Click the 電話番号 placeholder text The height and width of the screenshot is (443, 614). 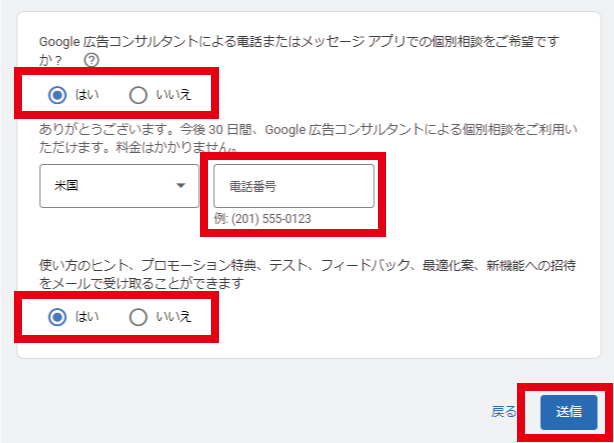[x=253, y=186]
